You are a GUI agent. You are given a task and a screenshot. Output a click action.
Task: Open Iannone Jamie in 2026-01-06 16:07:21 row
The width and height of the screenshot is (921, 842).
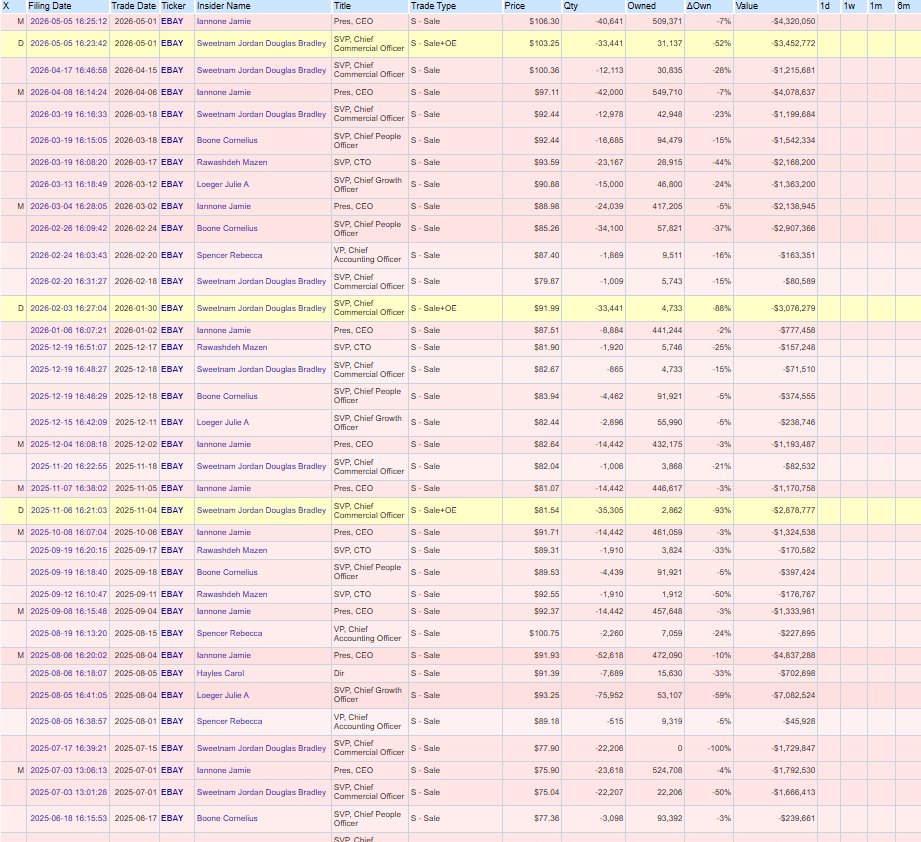click(x=224, y=330)
